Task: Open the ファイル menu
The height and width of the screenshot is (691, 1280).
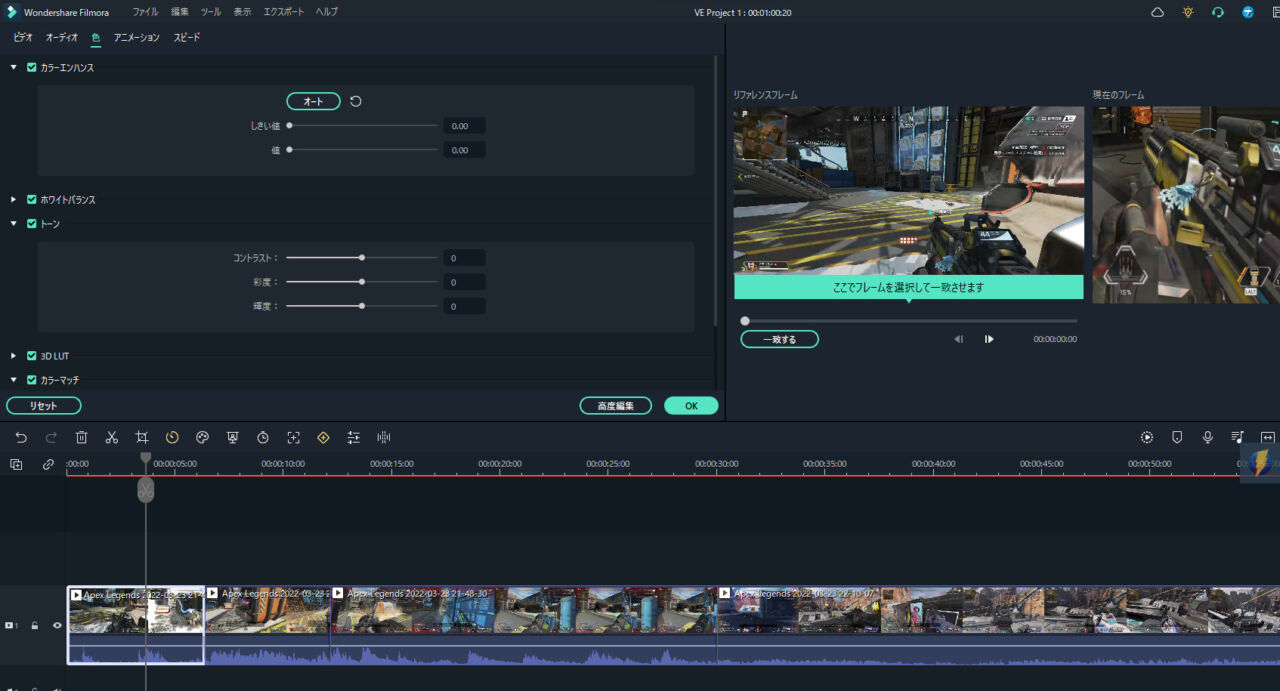Action: point(145,12)
